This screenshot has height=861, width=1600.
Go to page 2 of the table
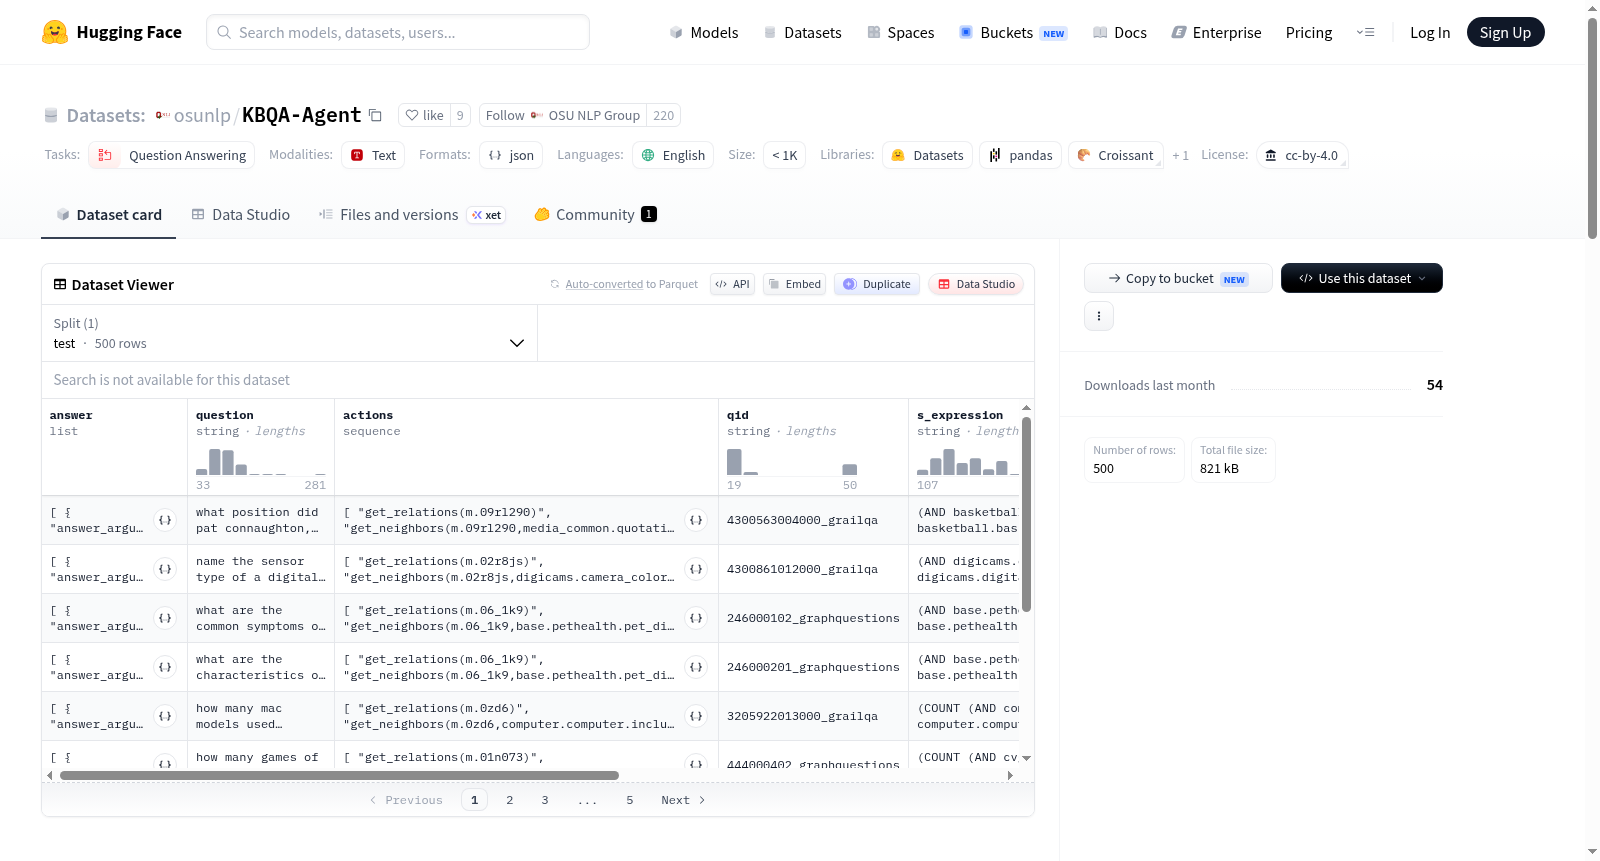point(510,800)
